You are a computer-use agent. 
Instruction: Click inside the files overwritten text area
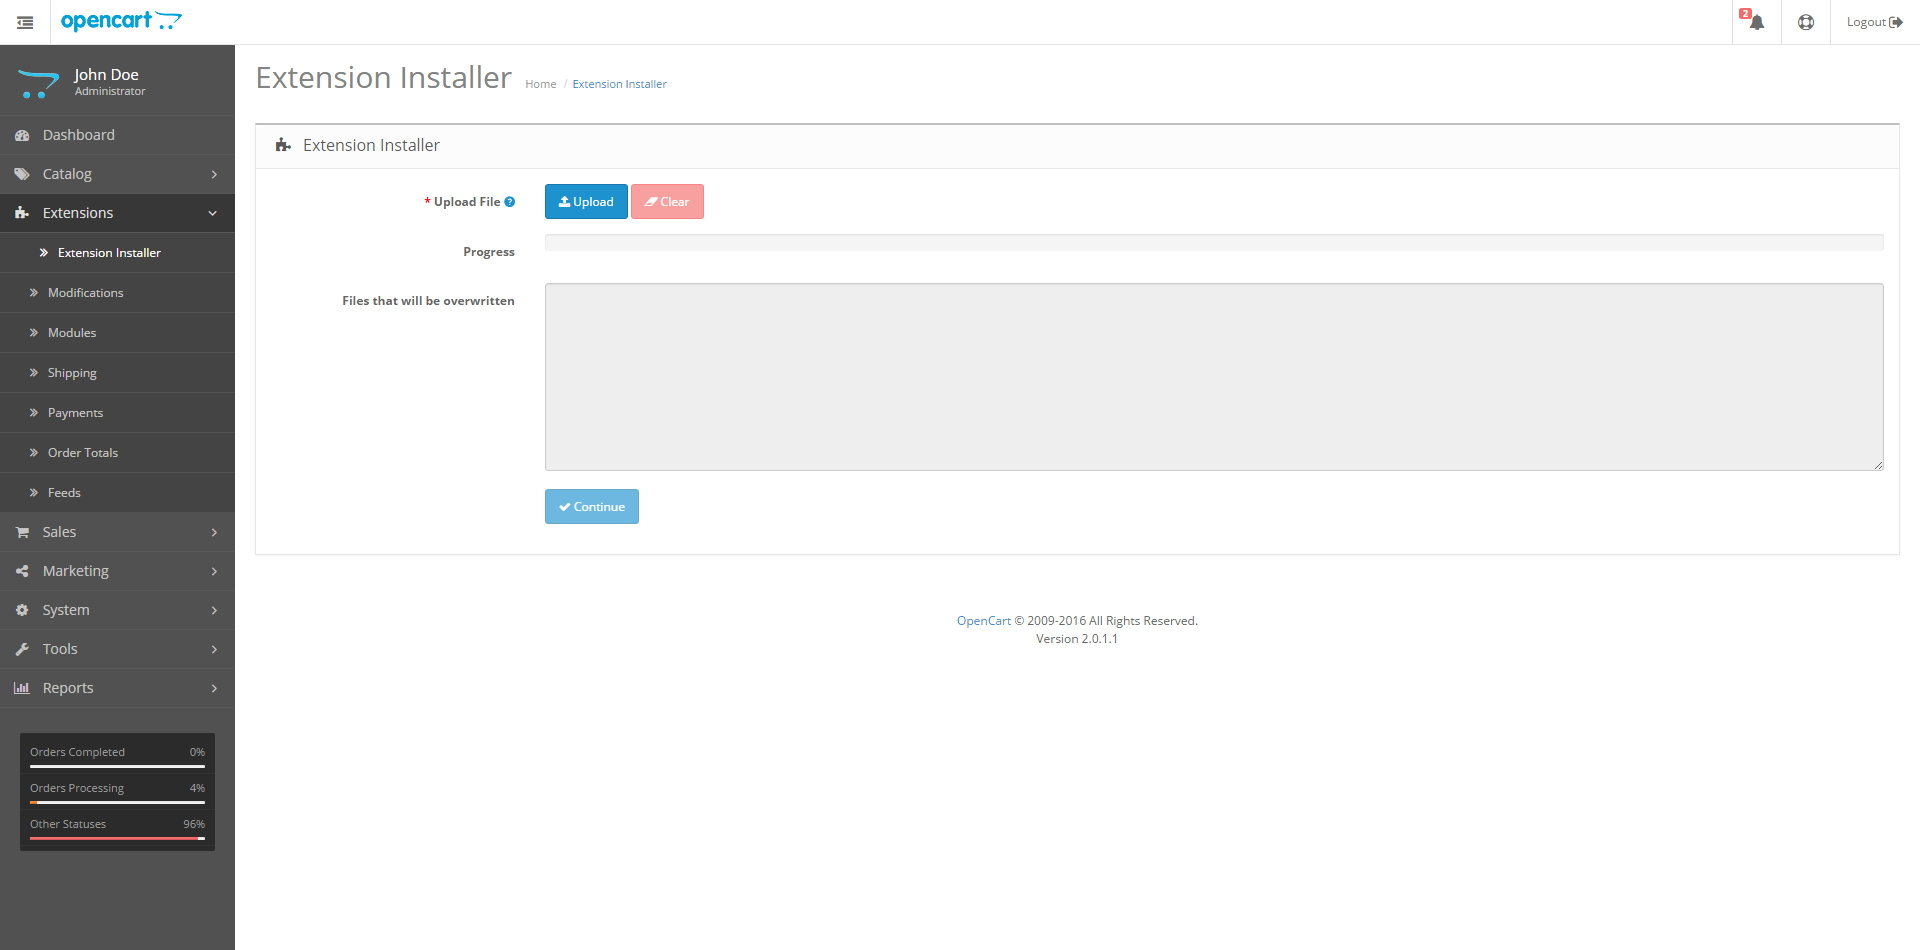1213,376
